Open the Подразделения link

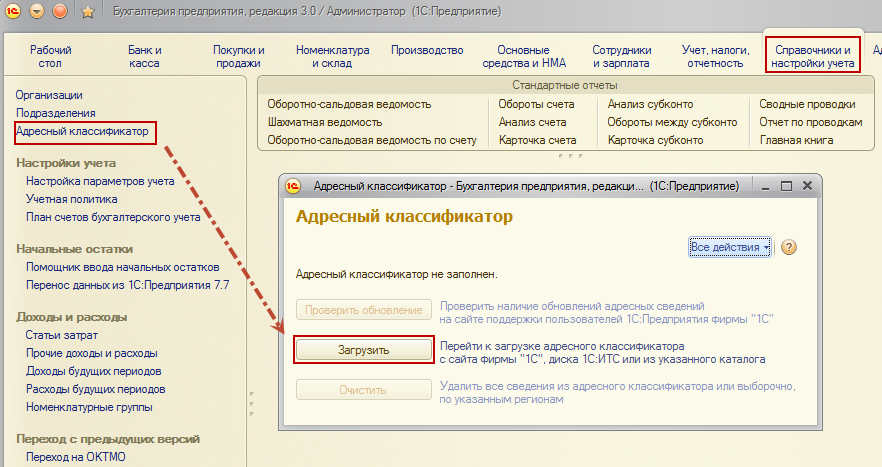coord(55,113)
